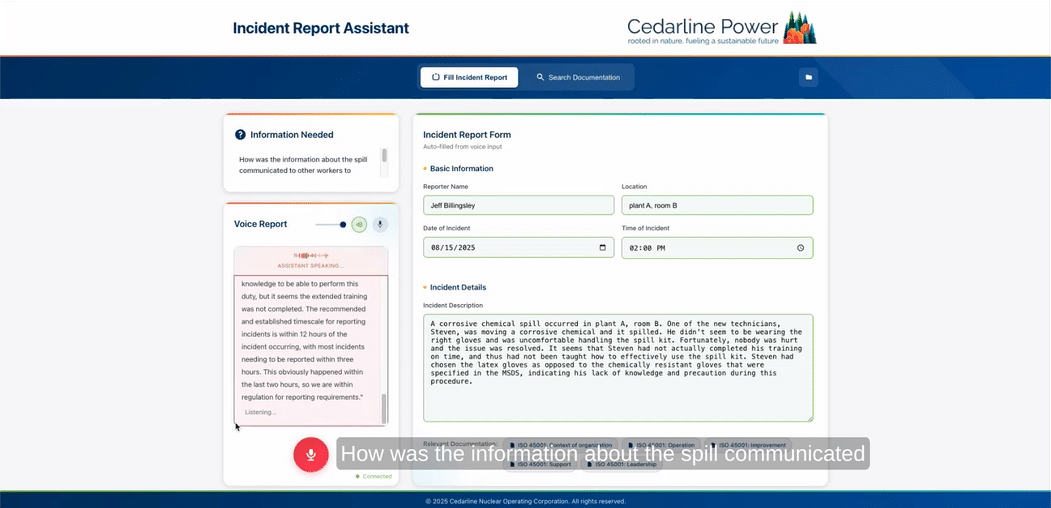Viewport: 1051px width, 508px height.
Task: Switch to the Search Documentation tab
Action: [x=578, y=77]
